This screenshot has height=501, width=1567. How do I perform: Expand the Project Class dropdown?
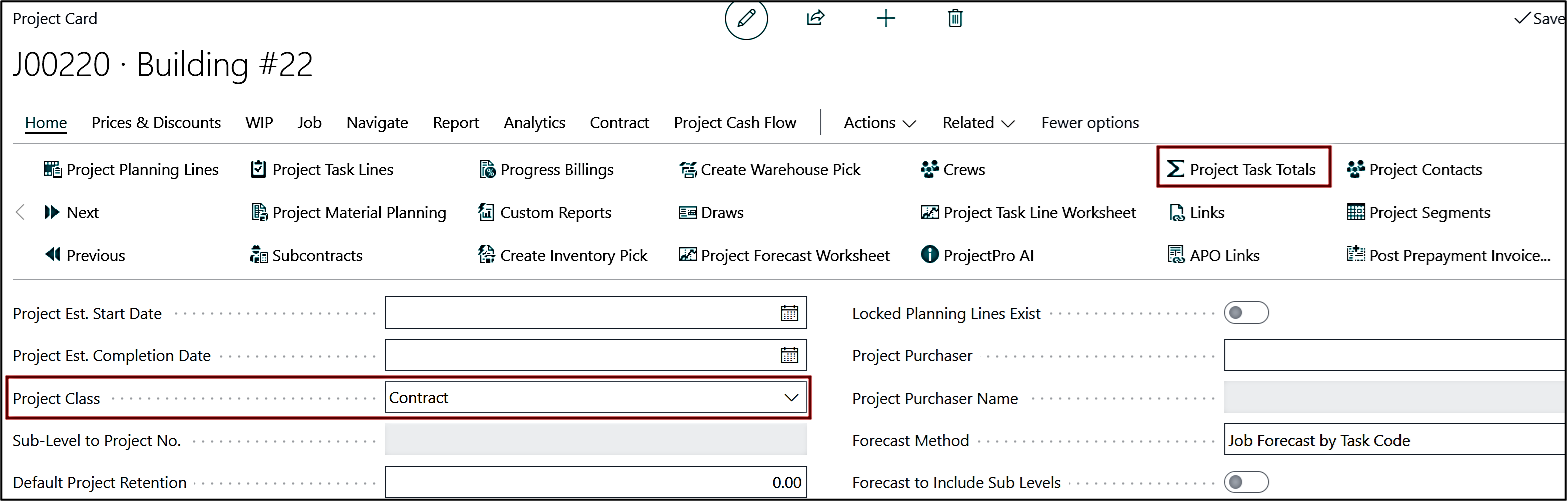tap(791, 398)
